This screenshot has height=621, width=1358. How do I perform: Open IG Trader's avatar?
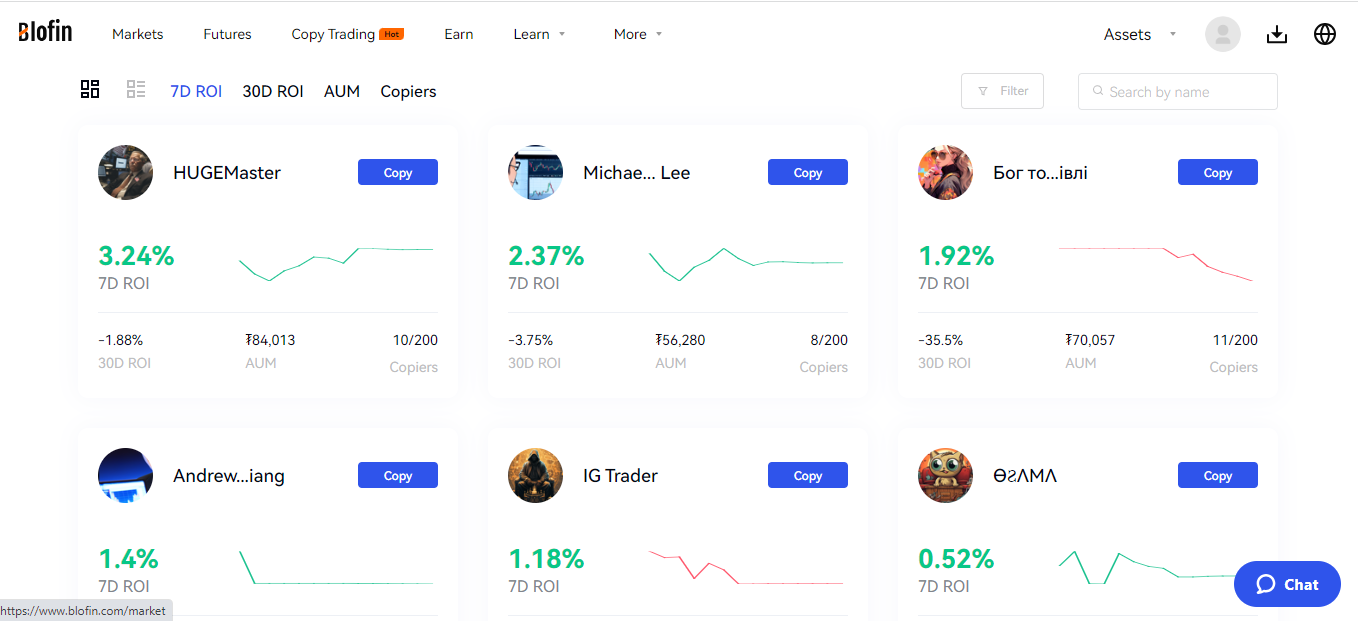(x=535, y=475)
